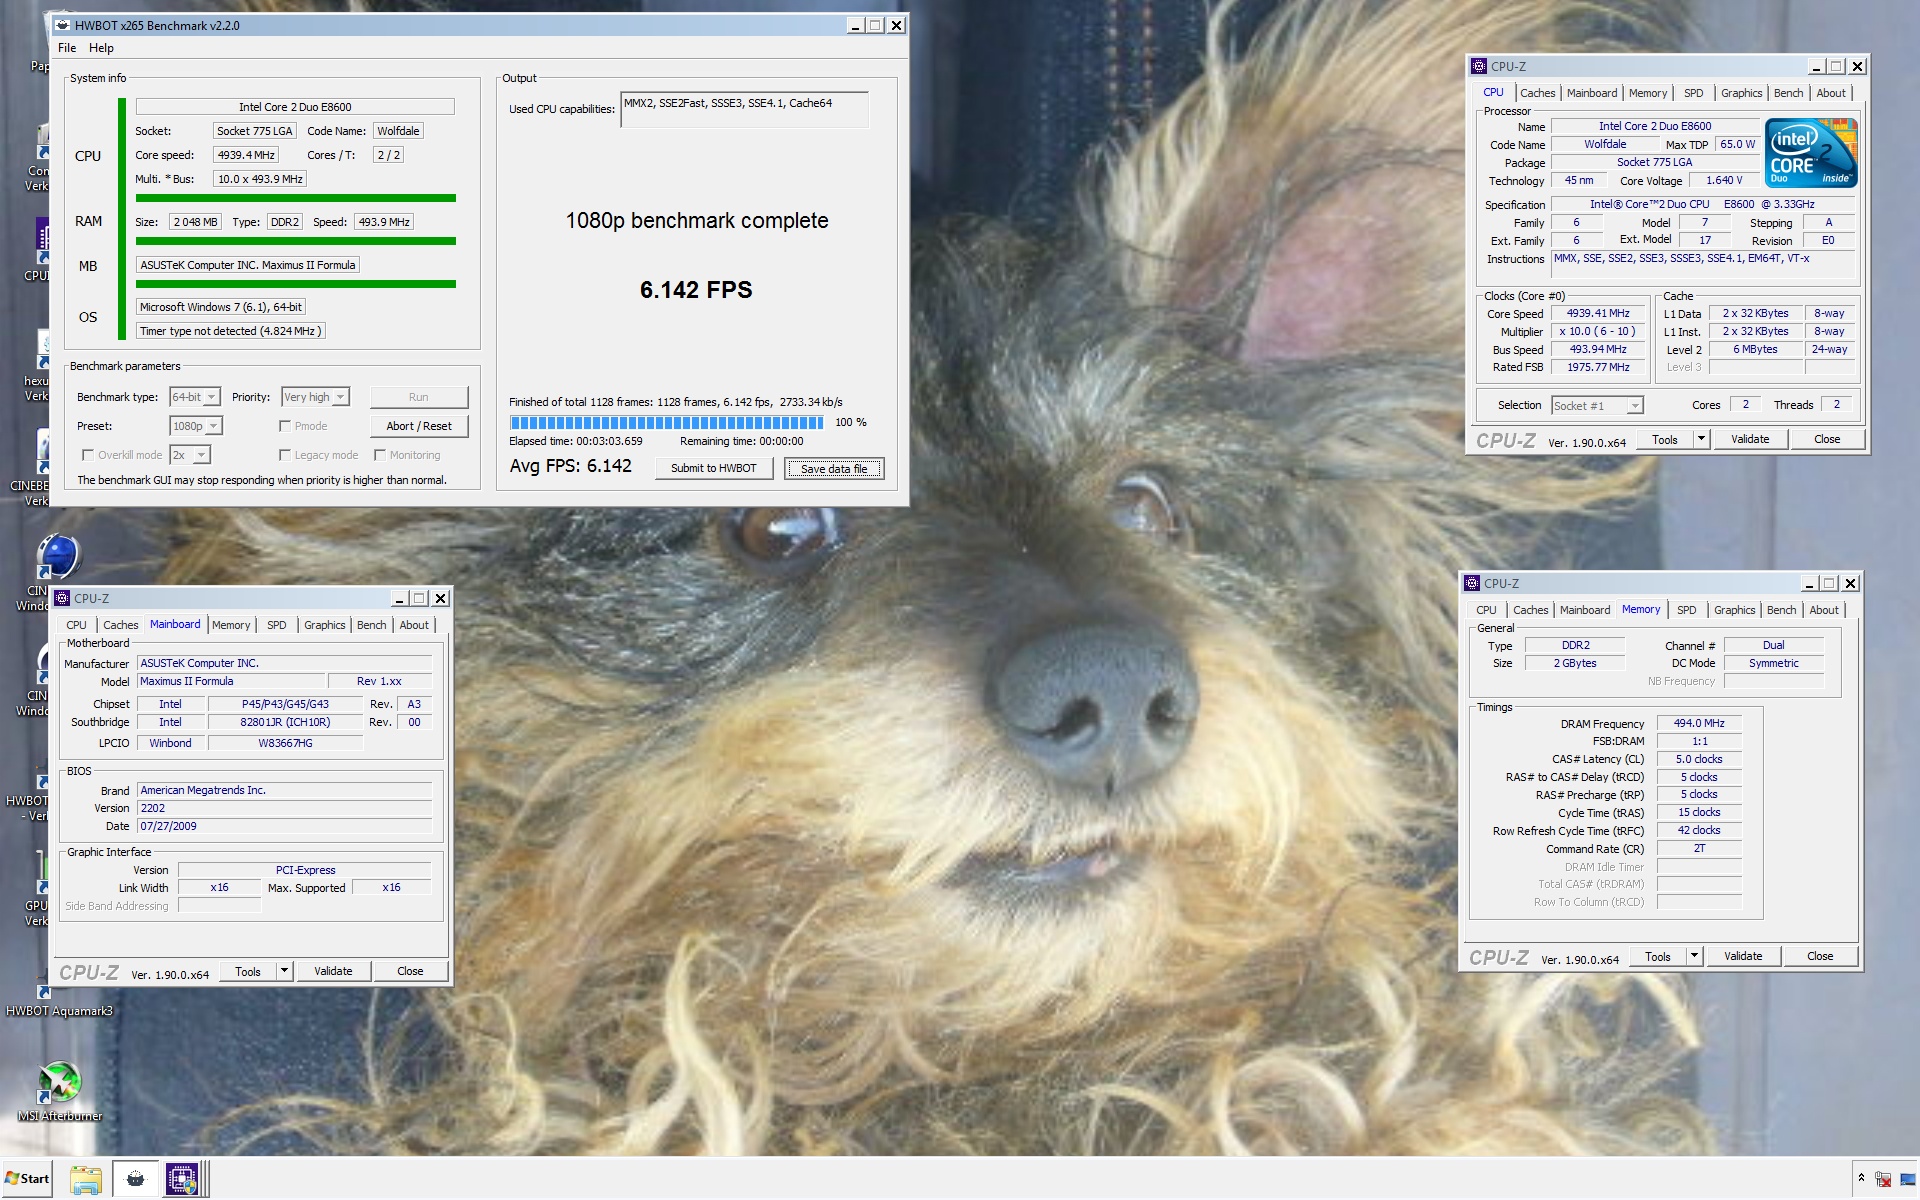The width and height of the screenshot is (1920, 1200).
Task: Expand Tools arrow in Mainboard window
Action: pyautogui.click(x=284, y=971)
